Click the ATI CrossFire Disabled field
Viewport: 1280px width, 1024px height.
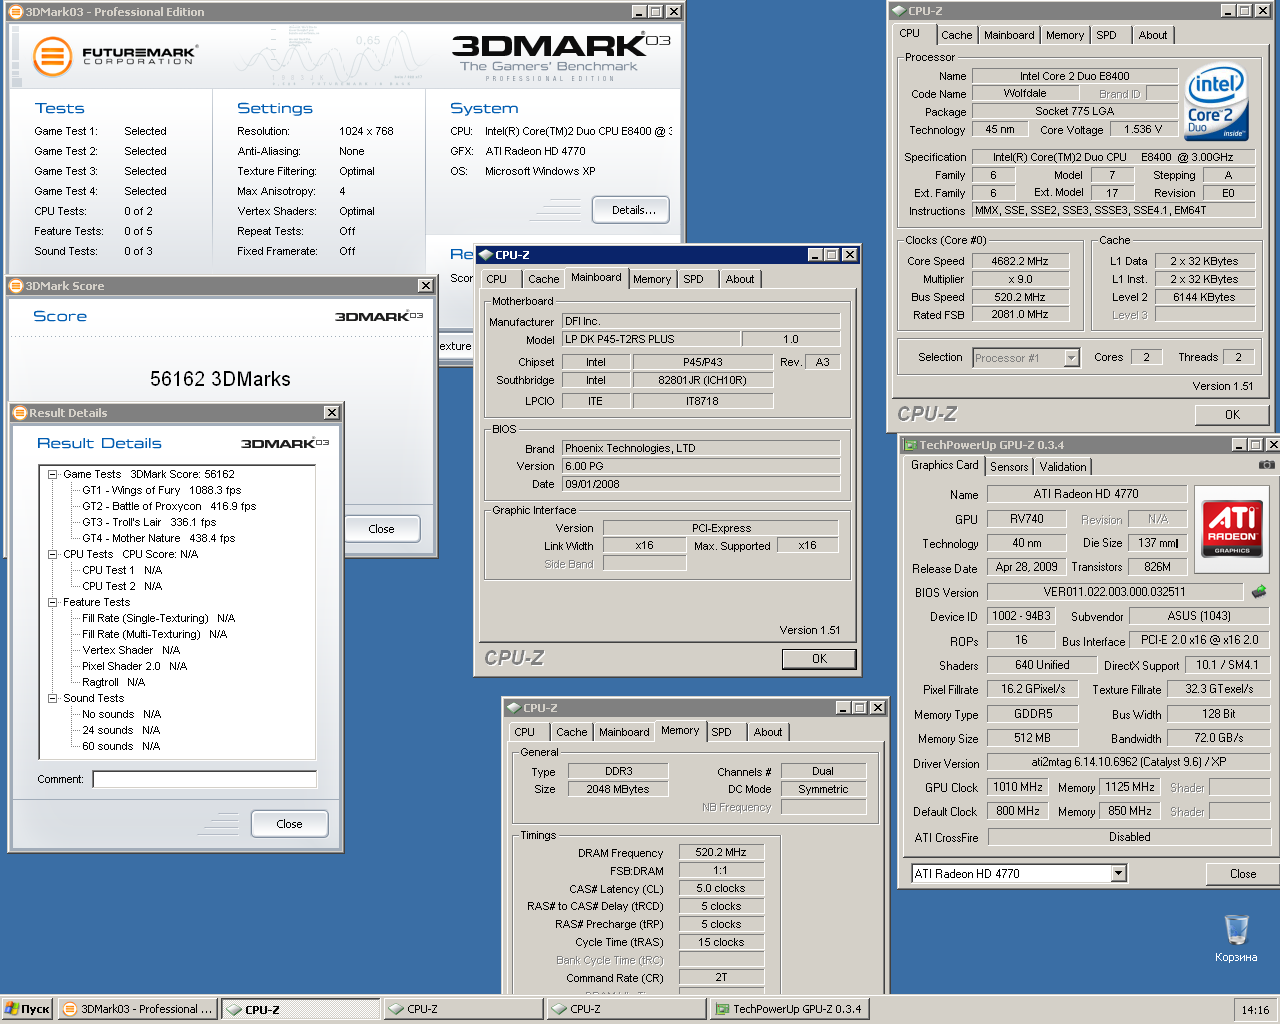[x=1129, y=837]
